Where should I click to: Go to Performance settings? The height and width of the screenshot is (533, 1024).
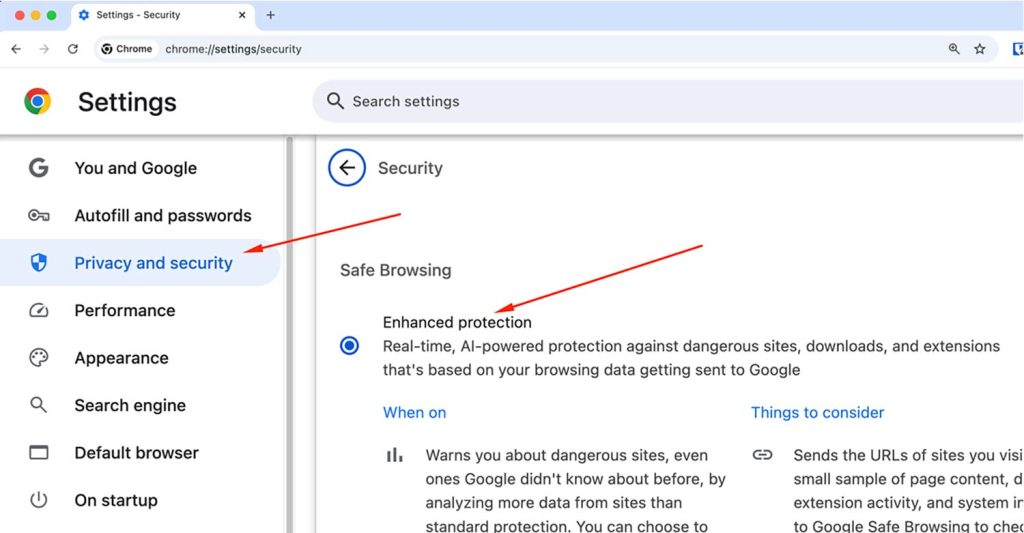click(x=124, y=310)
